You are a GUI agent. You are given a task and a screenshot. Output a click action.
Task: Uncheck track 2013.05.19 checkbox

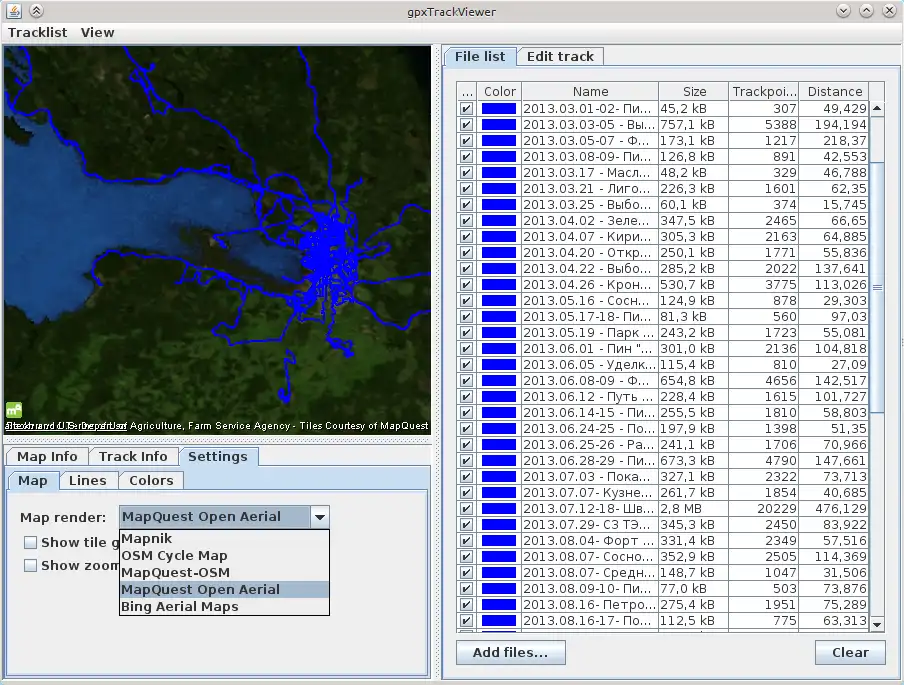click(x=466, y=333)
